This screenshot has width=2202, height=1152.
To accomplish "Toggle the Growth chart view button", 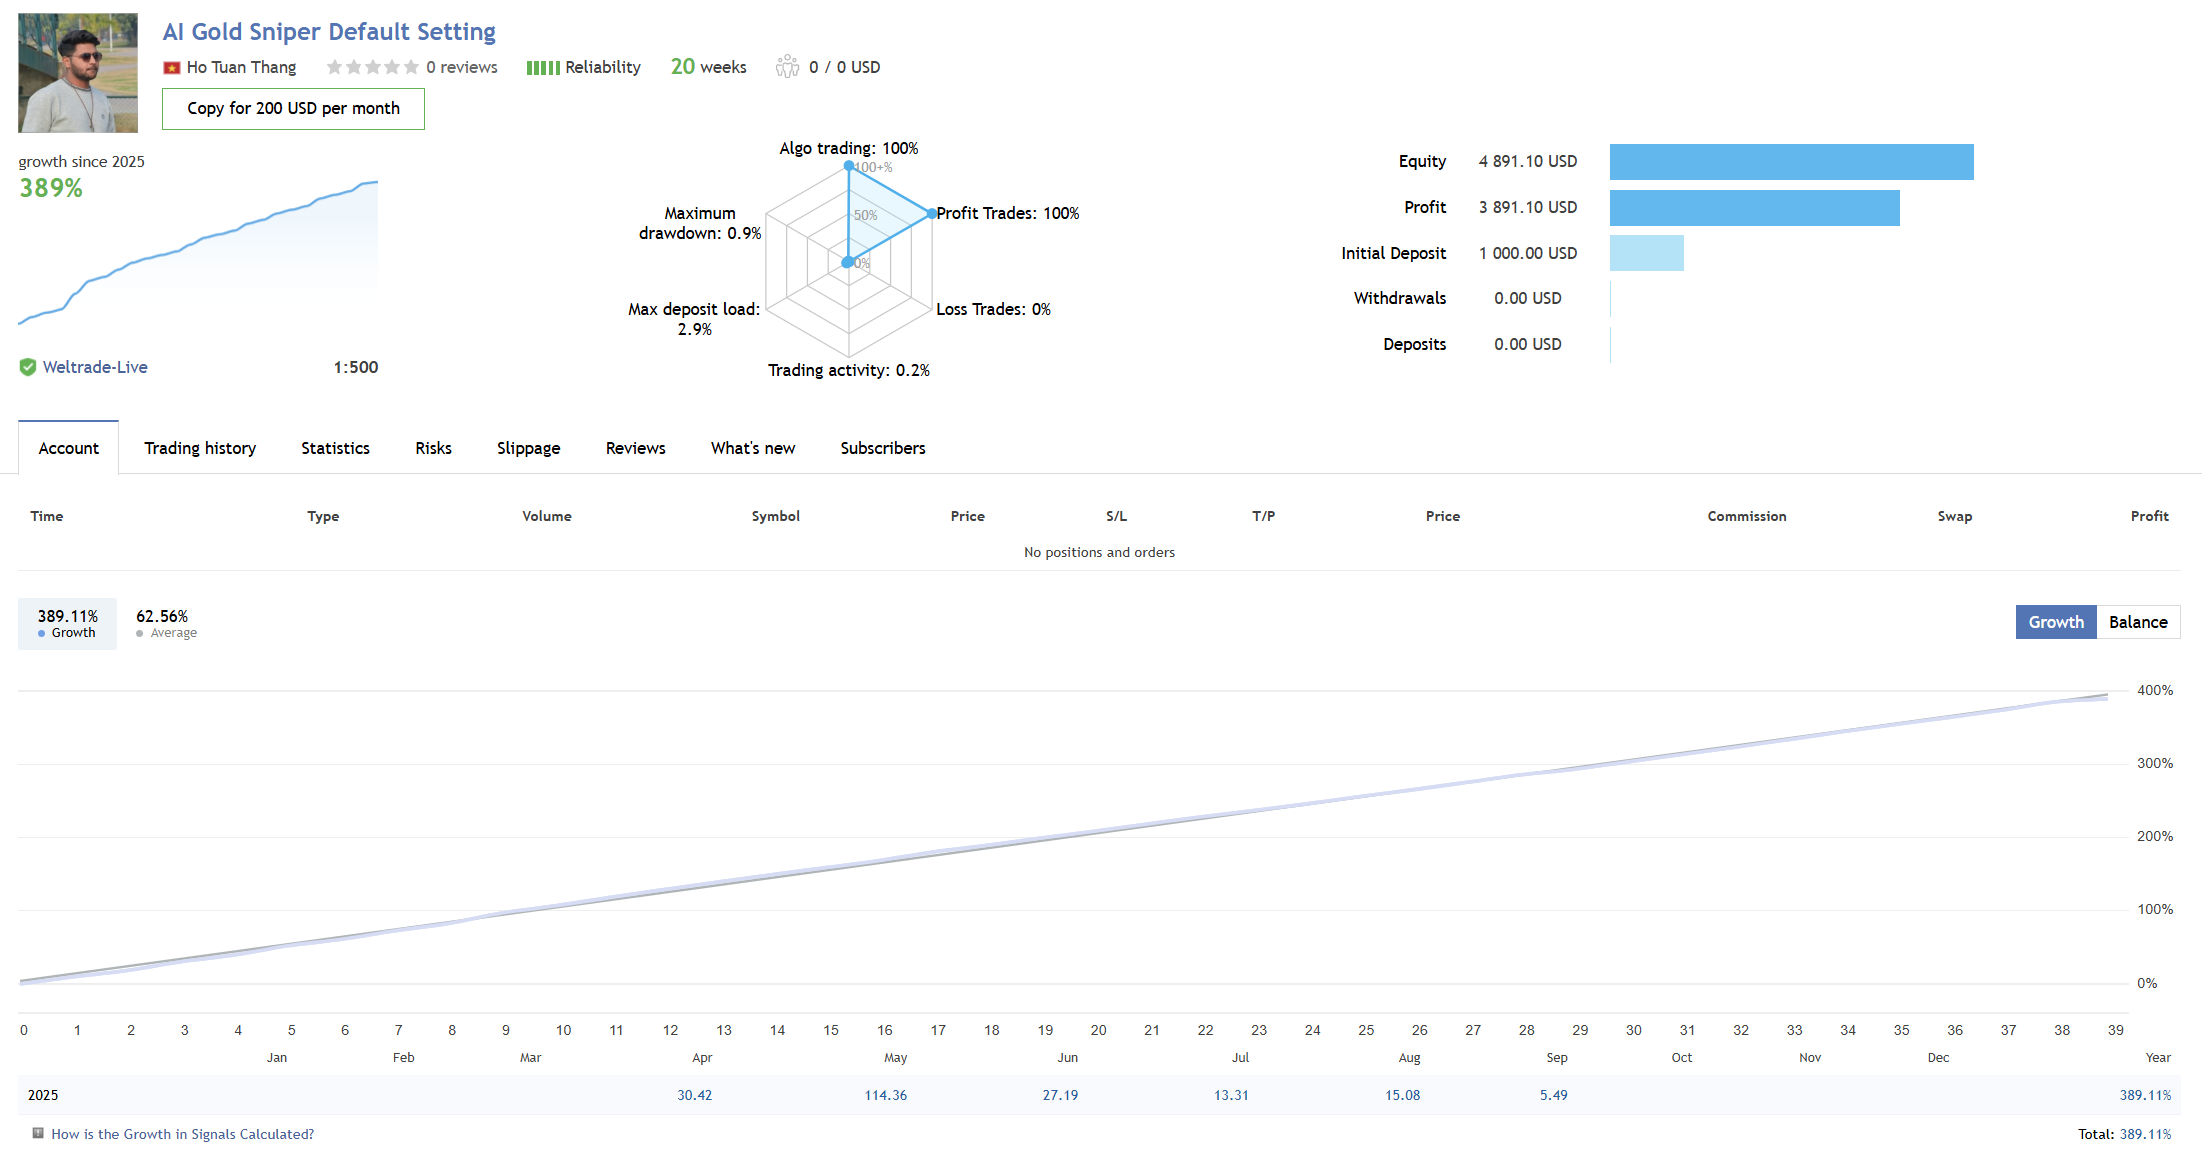I will tap(2055, 622).
